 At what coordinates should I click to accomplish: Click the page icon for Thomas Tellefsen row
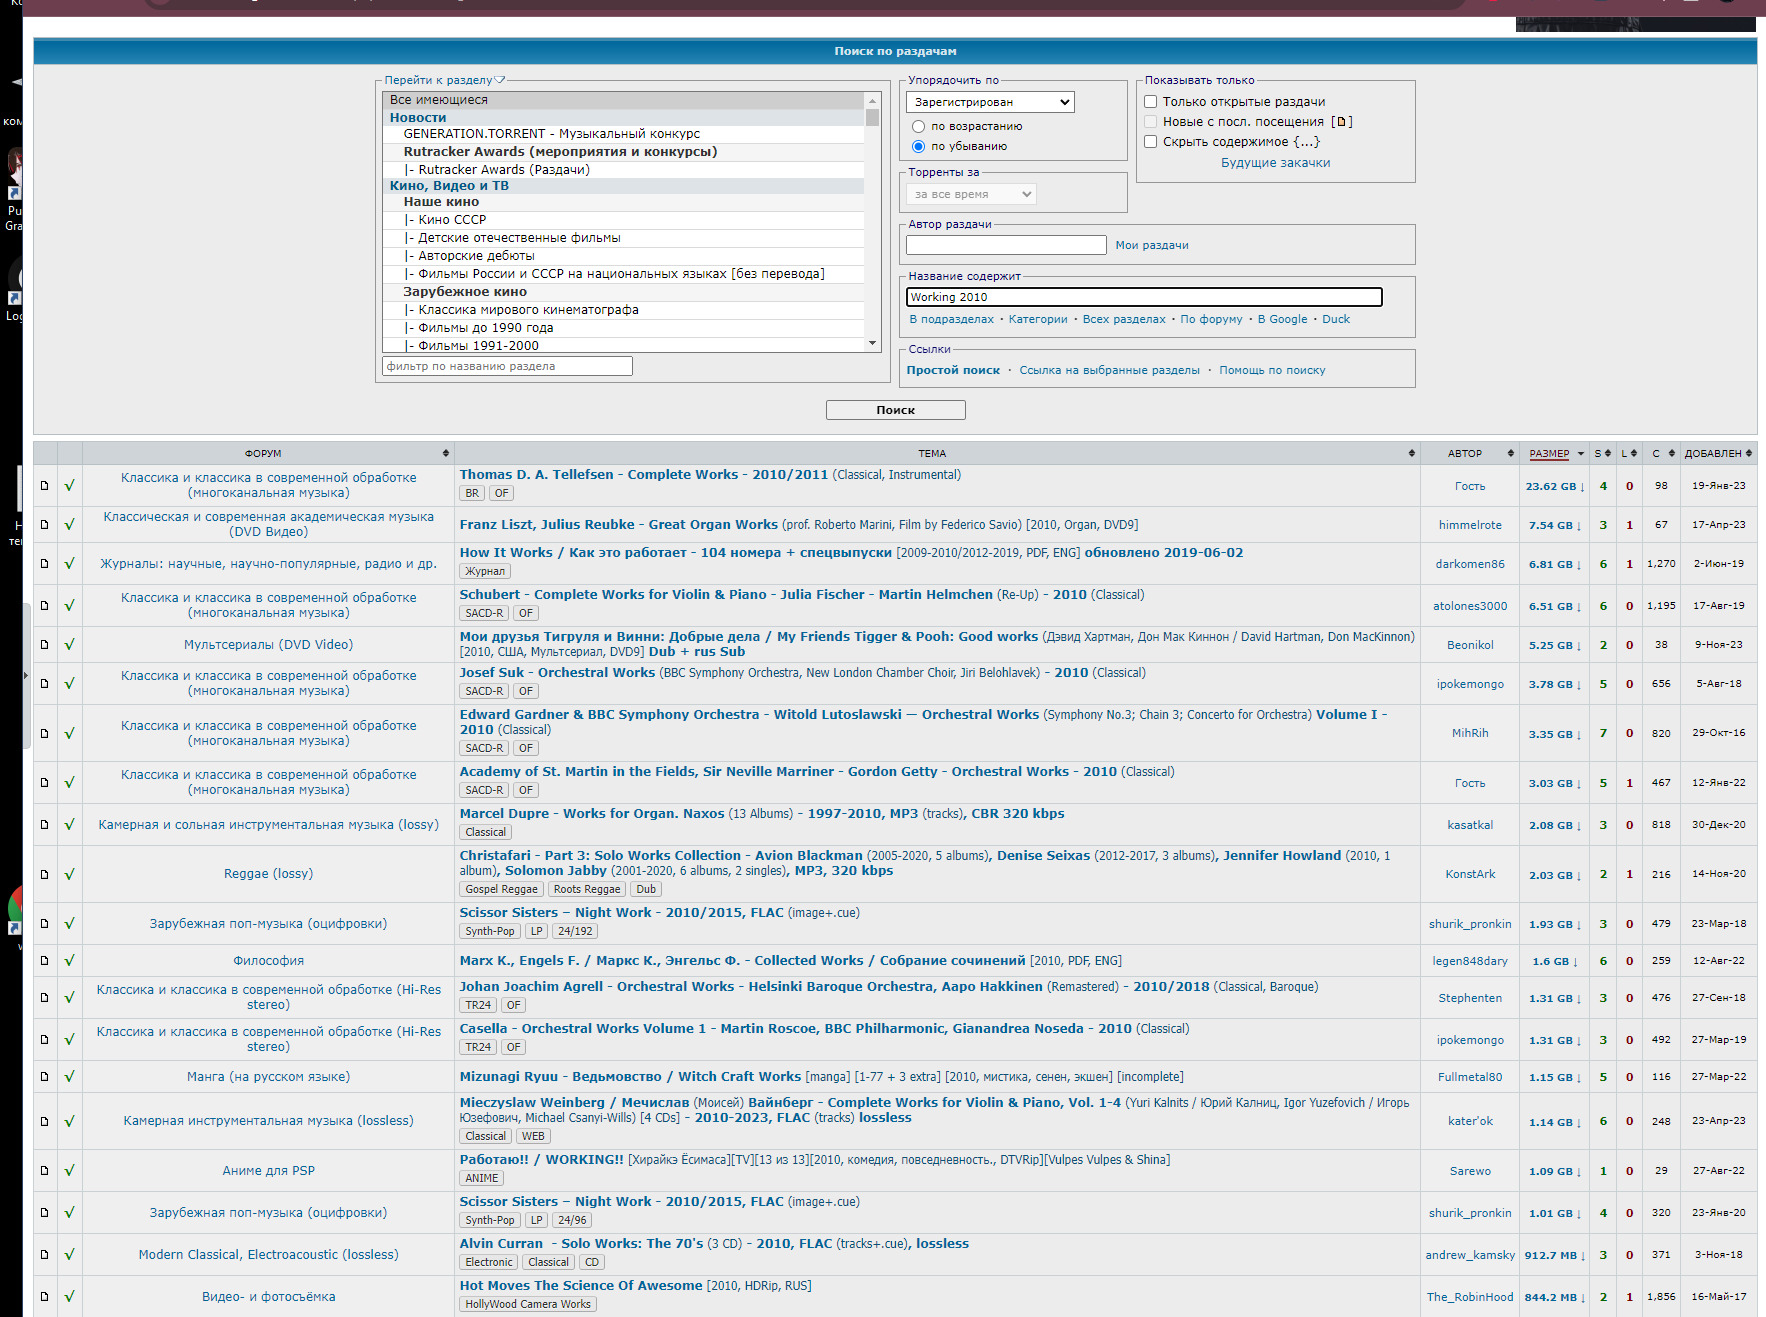pos(44,486)
